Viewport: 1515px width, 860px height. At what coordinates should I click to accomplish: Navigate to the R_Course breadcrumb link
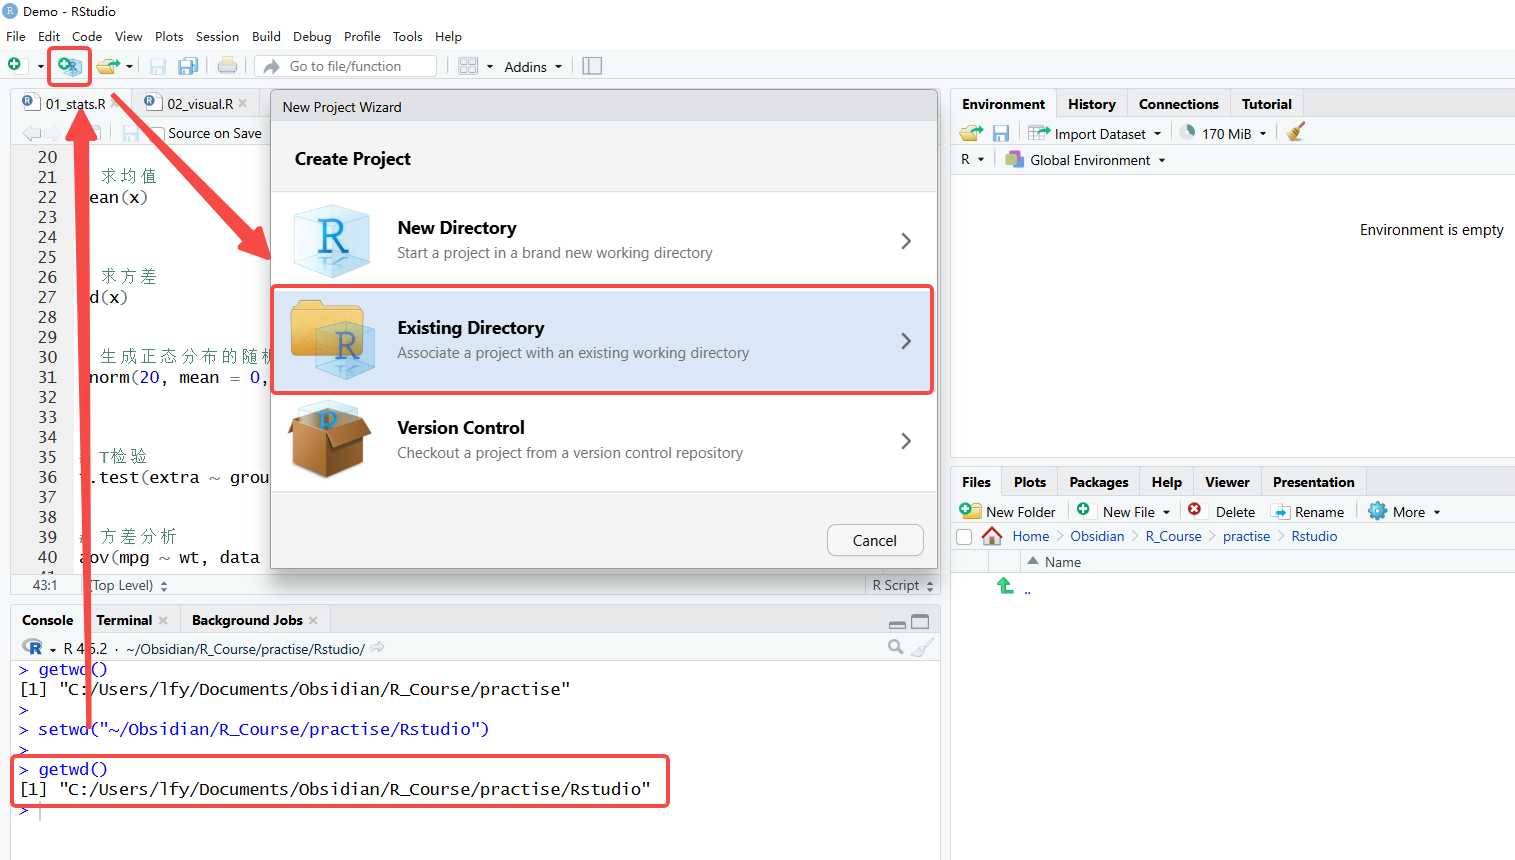[1173, 536]
